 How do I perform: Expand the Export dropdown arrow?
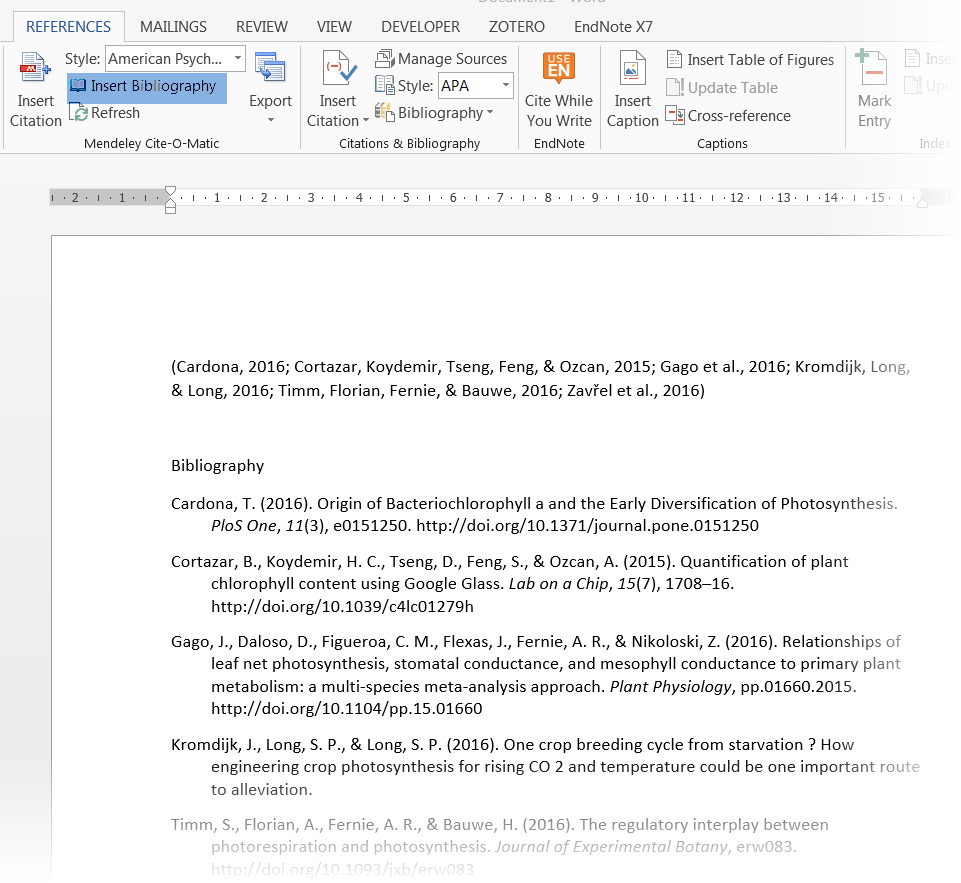270,120
